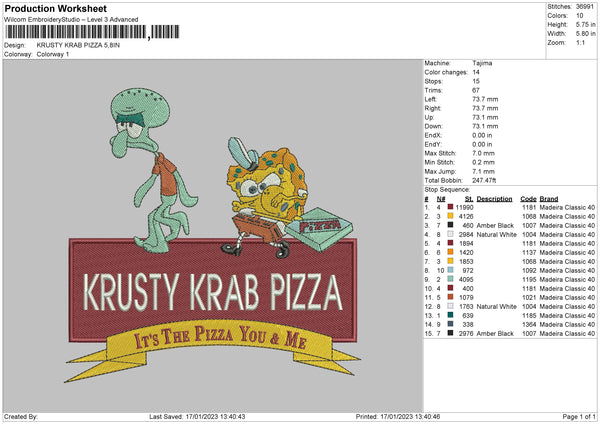Image resolution: width=600 pixels, height=424 pixels.
Task: Select the Height value "5.75 in"
Action: tap(585, 24)
